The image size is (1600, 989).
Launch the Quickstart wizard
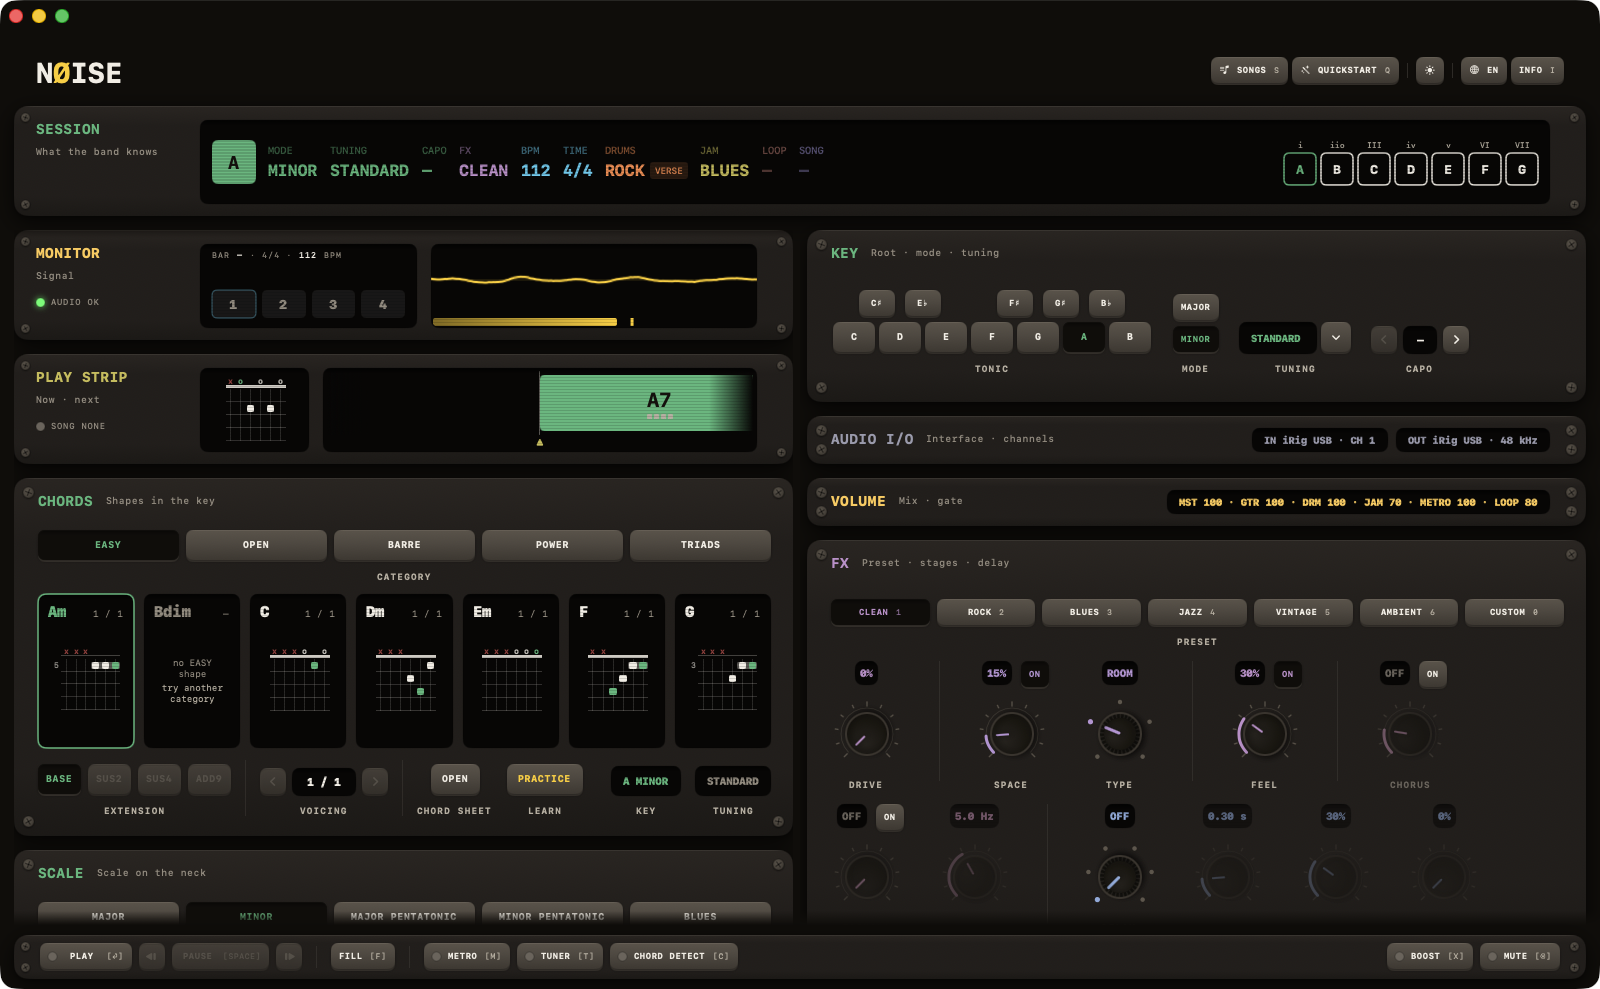[x=1345, y=70]
